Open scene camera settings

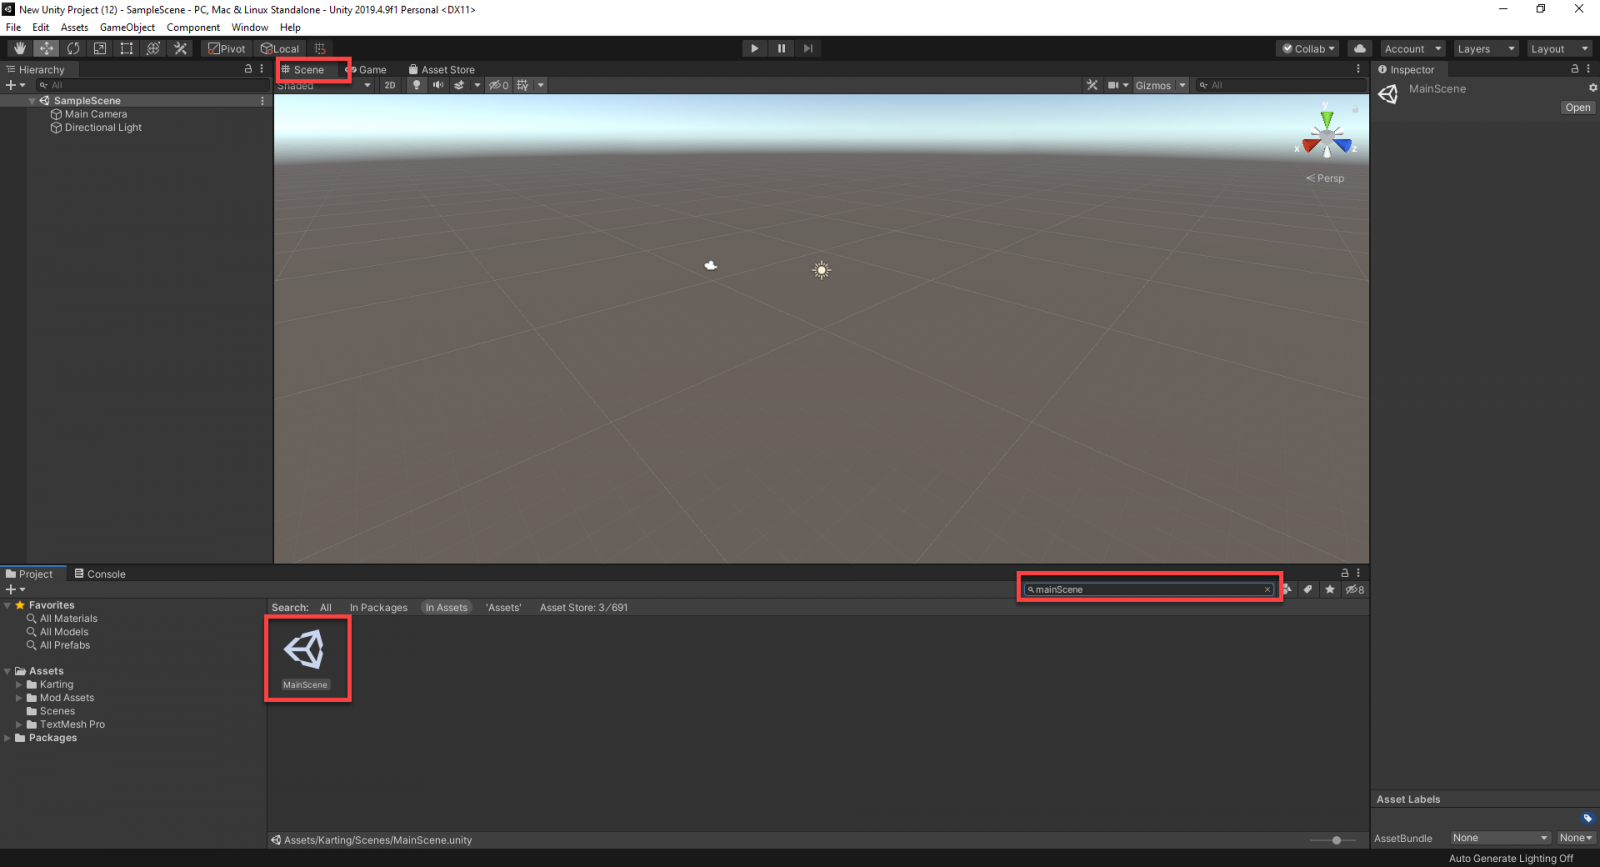(x=1118, y=85)
